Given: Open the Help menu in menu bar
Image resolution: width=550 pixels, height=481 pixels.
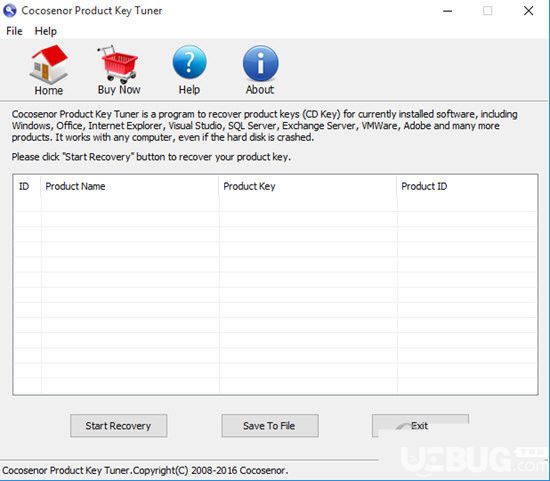Looking at the screenshot, I should 46,31.
